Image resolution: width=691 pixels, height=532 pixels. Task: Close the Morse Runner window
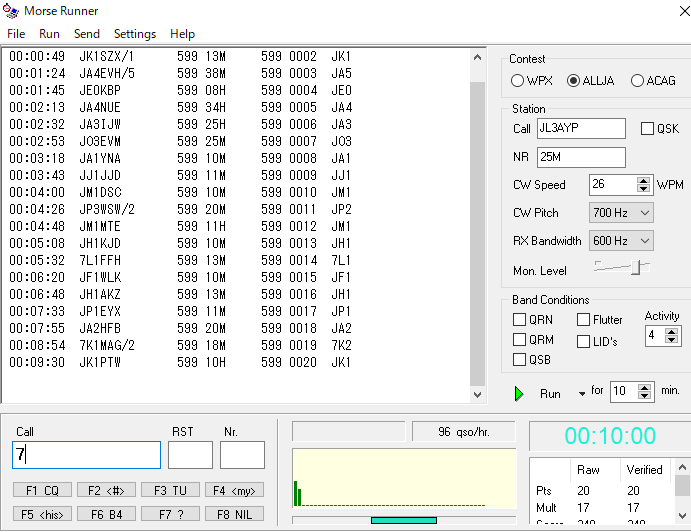point(684,11)
